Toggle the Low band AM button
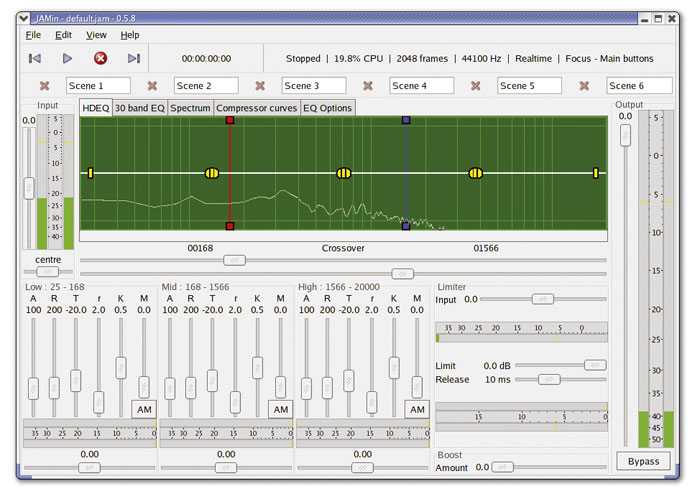This screenshot has height=499, width=700. 144,409
